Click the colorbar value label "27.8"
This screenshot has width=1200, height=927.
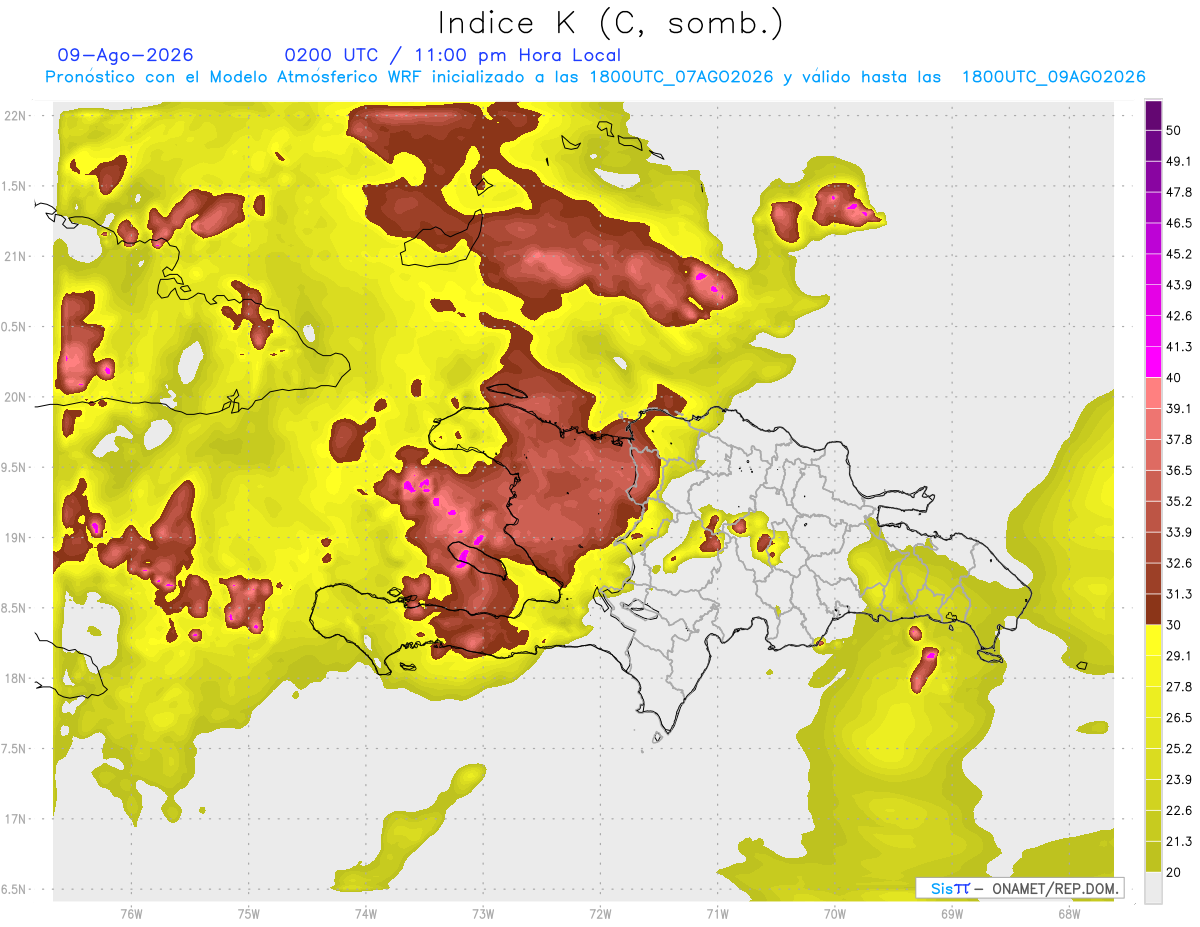pos(1178,686)
